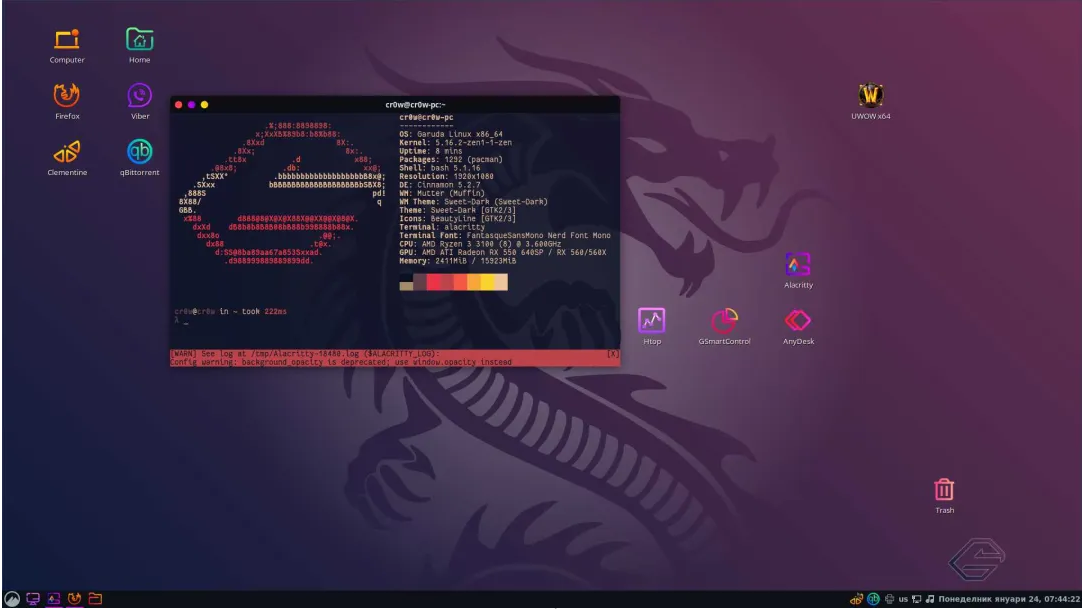Dismiss the Alacritty config warning
Image resolution: width=1086 pixels, height=609 pixels.
(x=612, y=356)
